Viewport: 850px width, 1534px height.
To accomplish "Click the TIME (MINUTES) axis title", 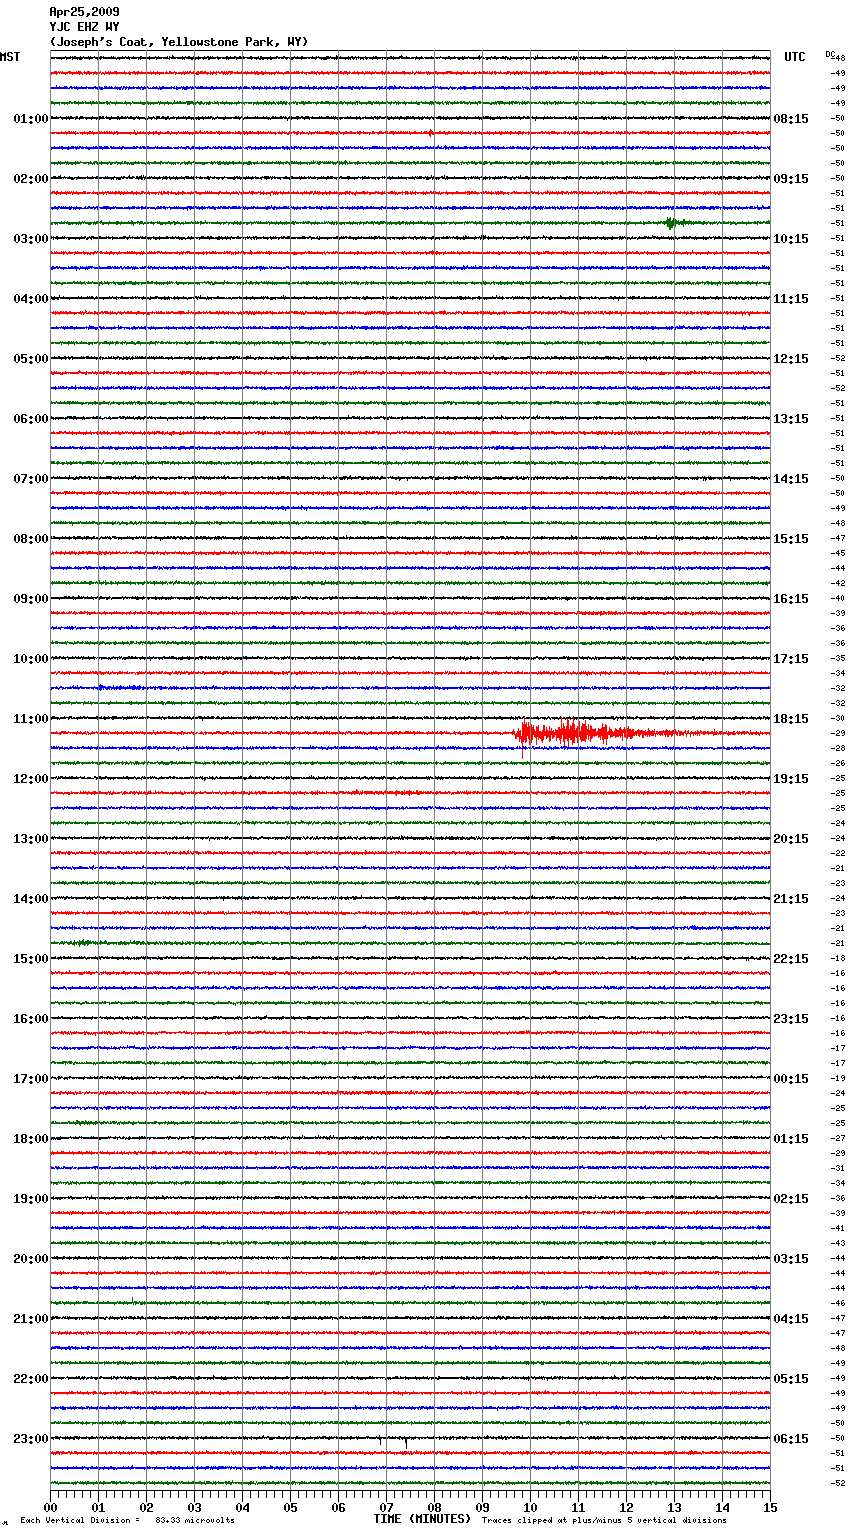I will tap(422, 1519).
